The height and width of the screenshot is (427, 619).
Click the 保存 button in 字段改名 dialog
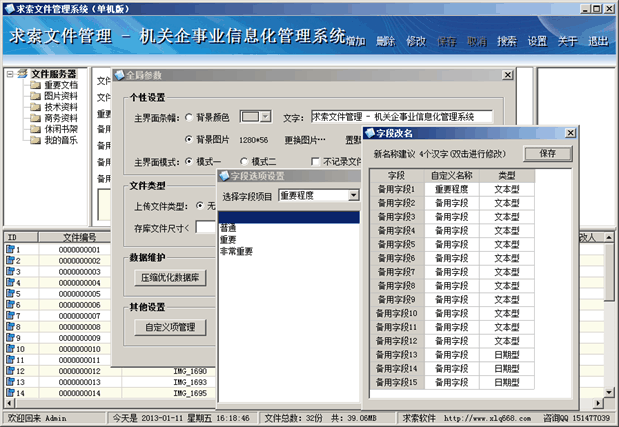click(548, 154)
